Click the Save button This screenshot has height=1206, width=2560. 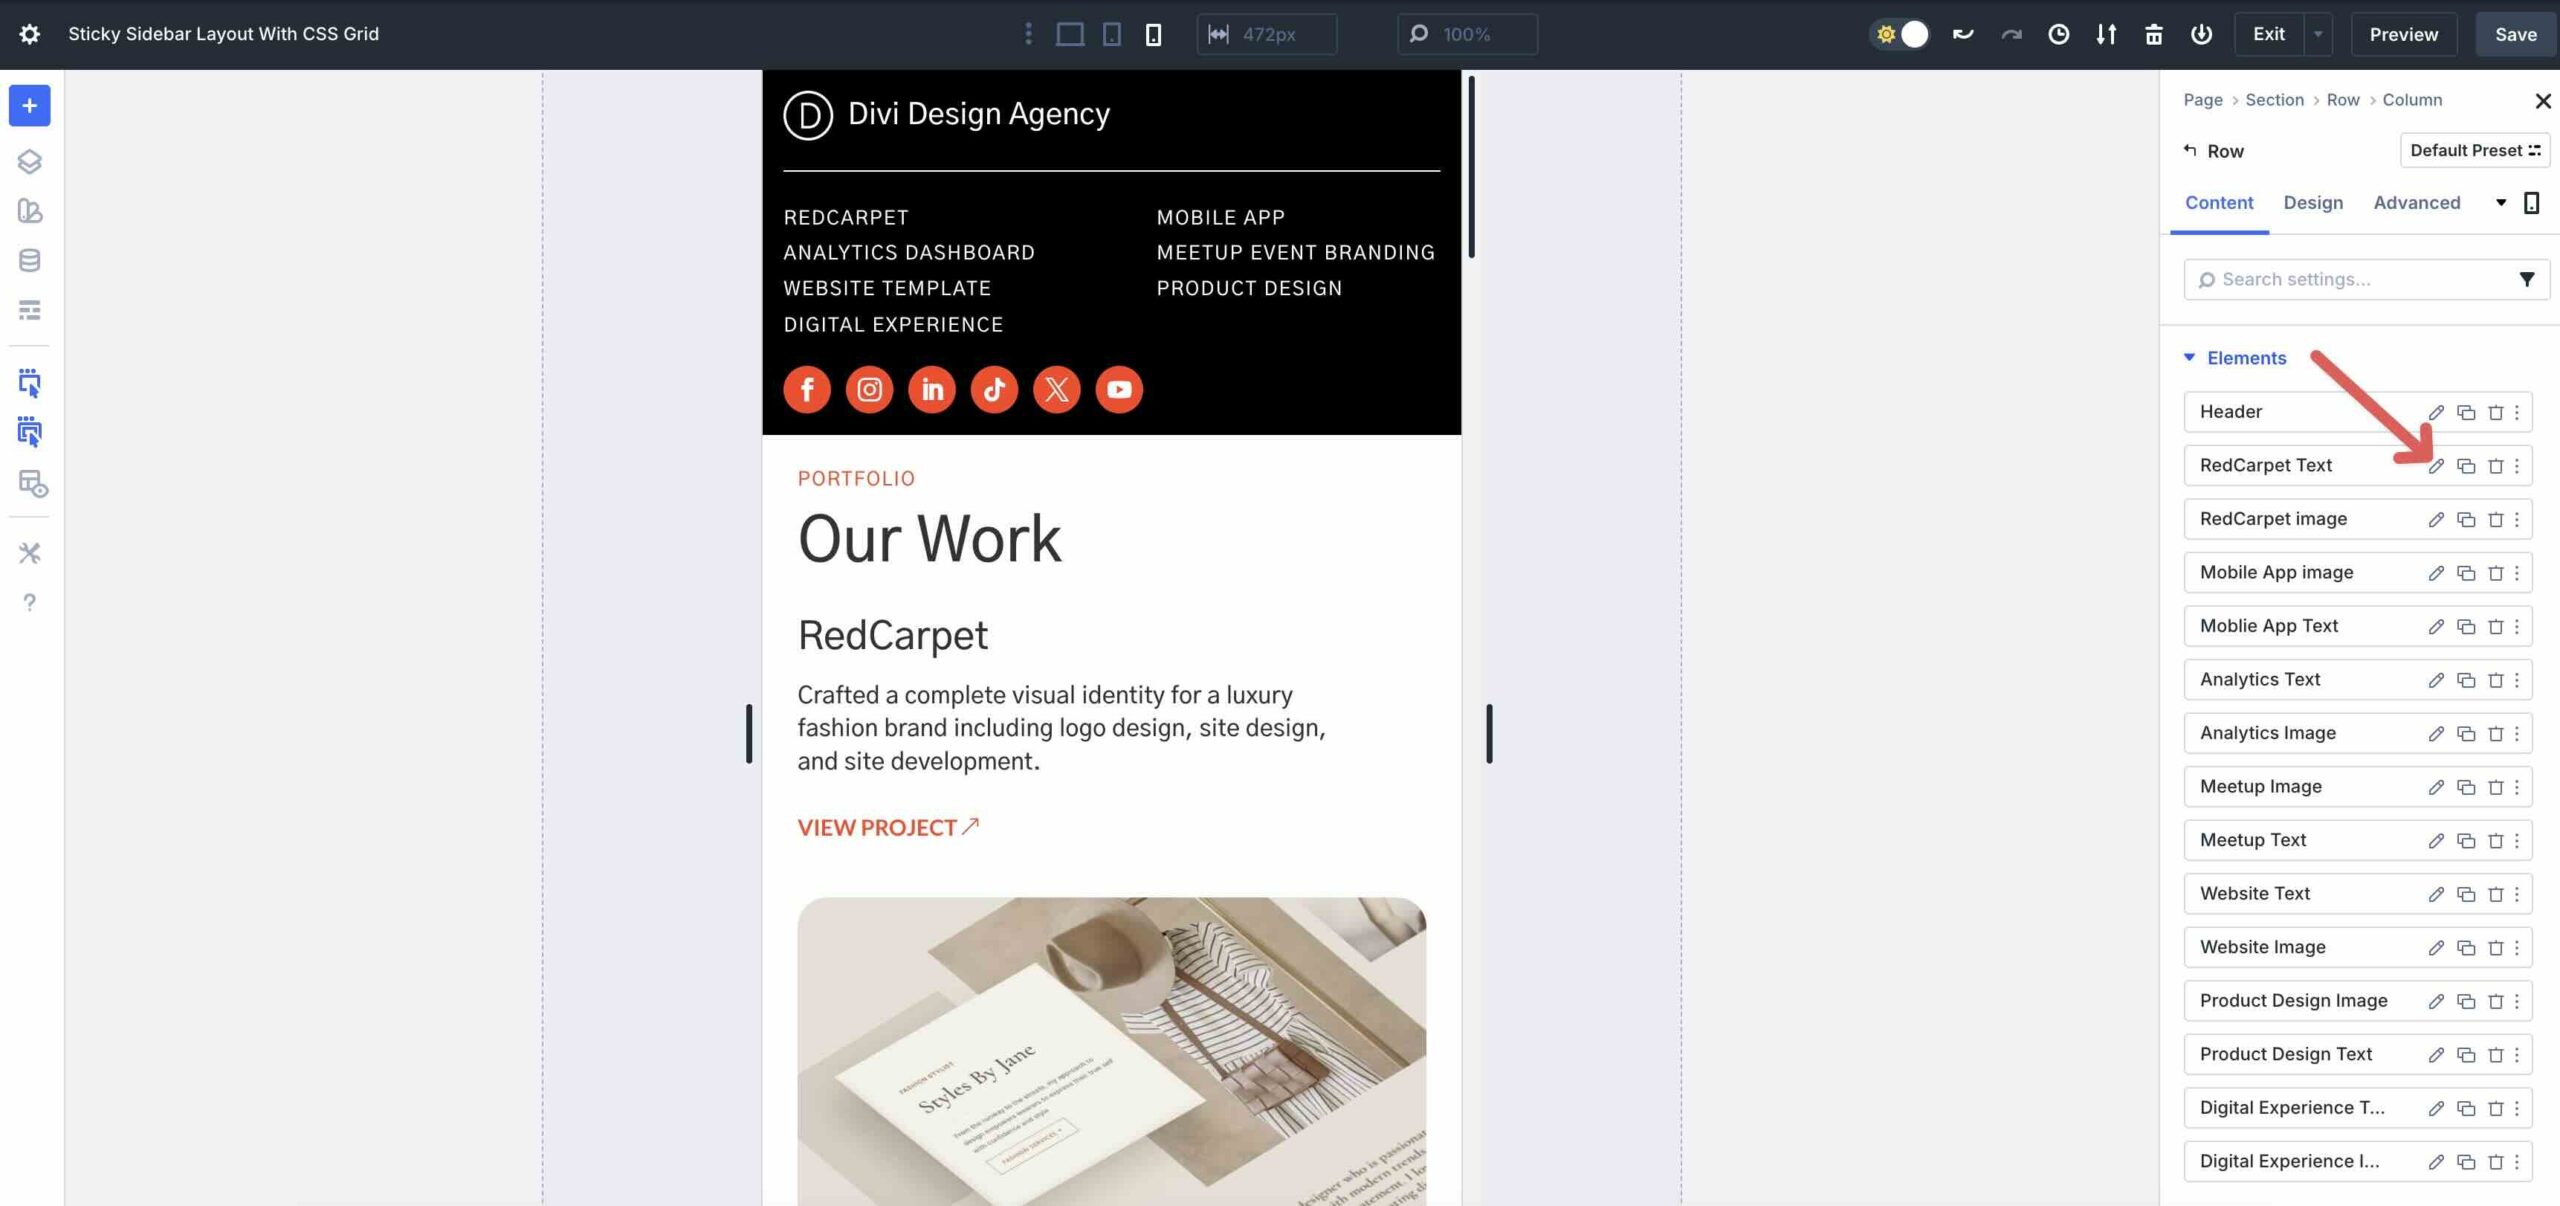tap(2516, 33)
